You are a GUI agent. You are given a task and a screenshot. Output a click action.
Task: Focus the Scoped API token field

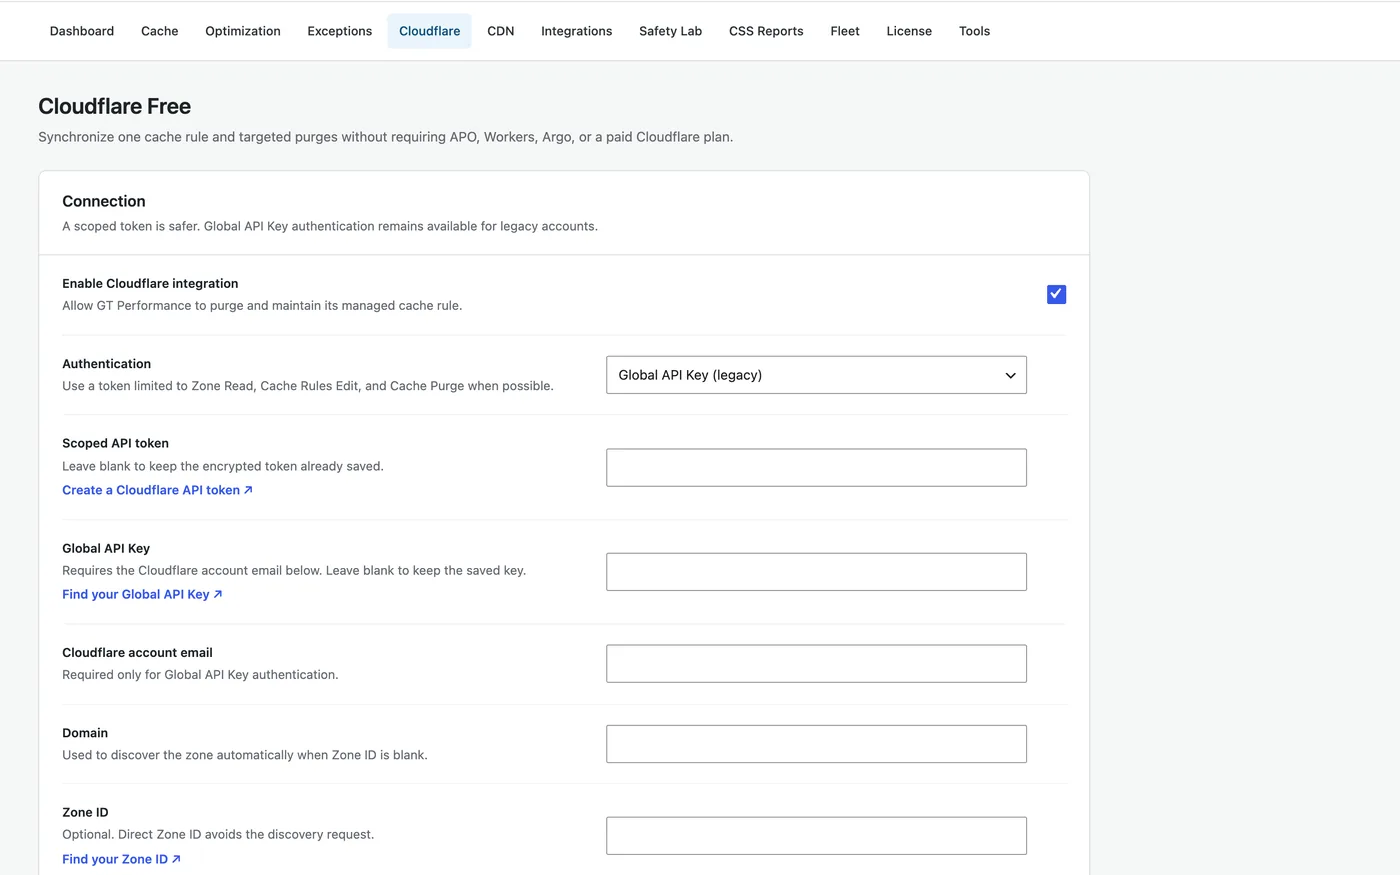coord(816,468)
